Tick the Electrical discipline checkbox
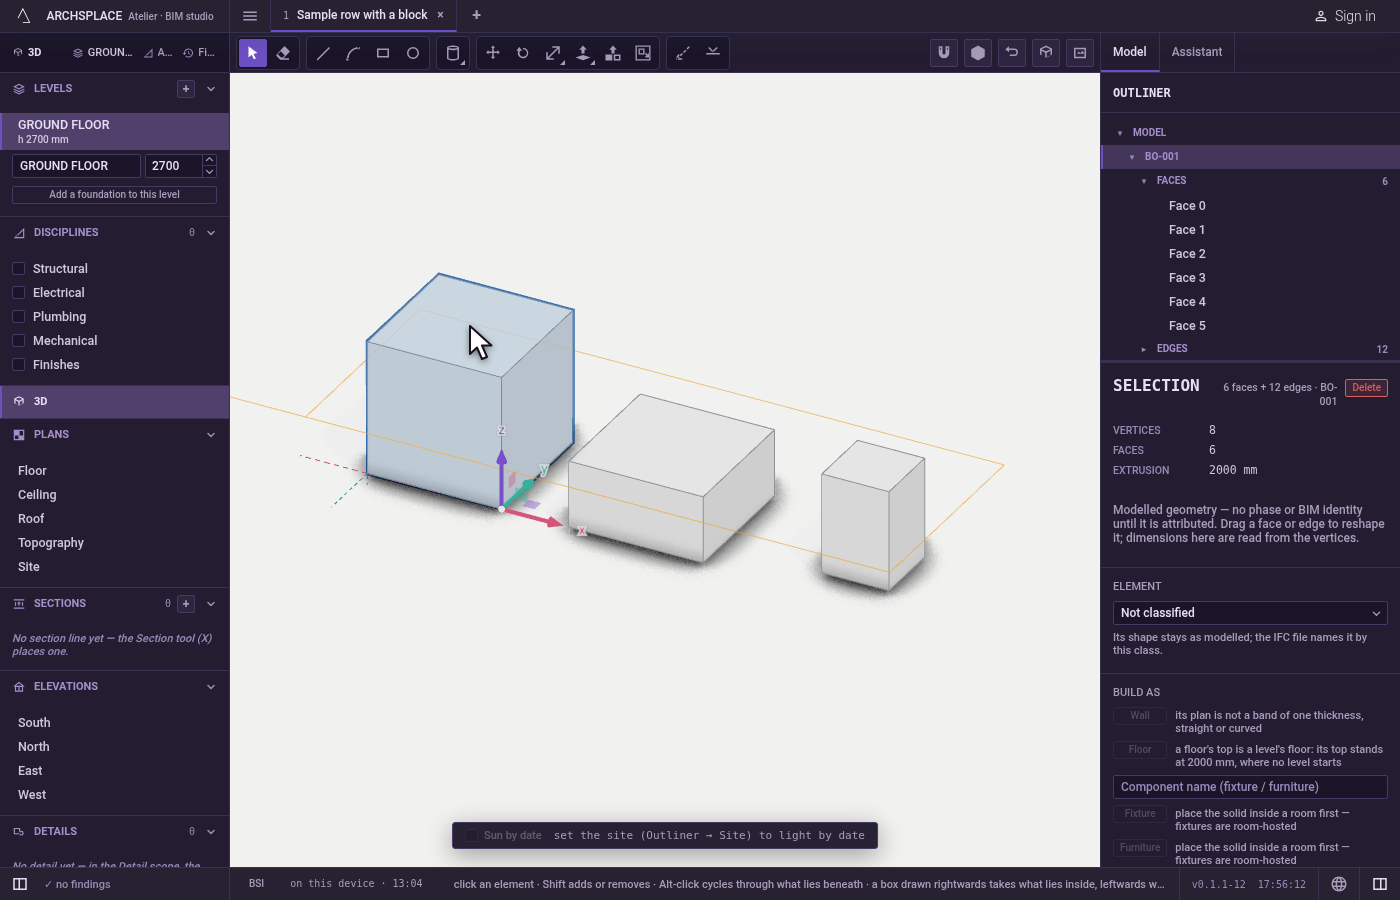The height and width of the screenshot is (900, 1400). click(19, 293)
